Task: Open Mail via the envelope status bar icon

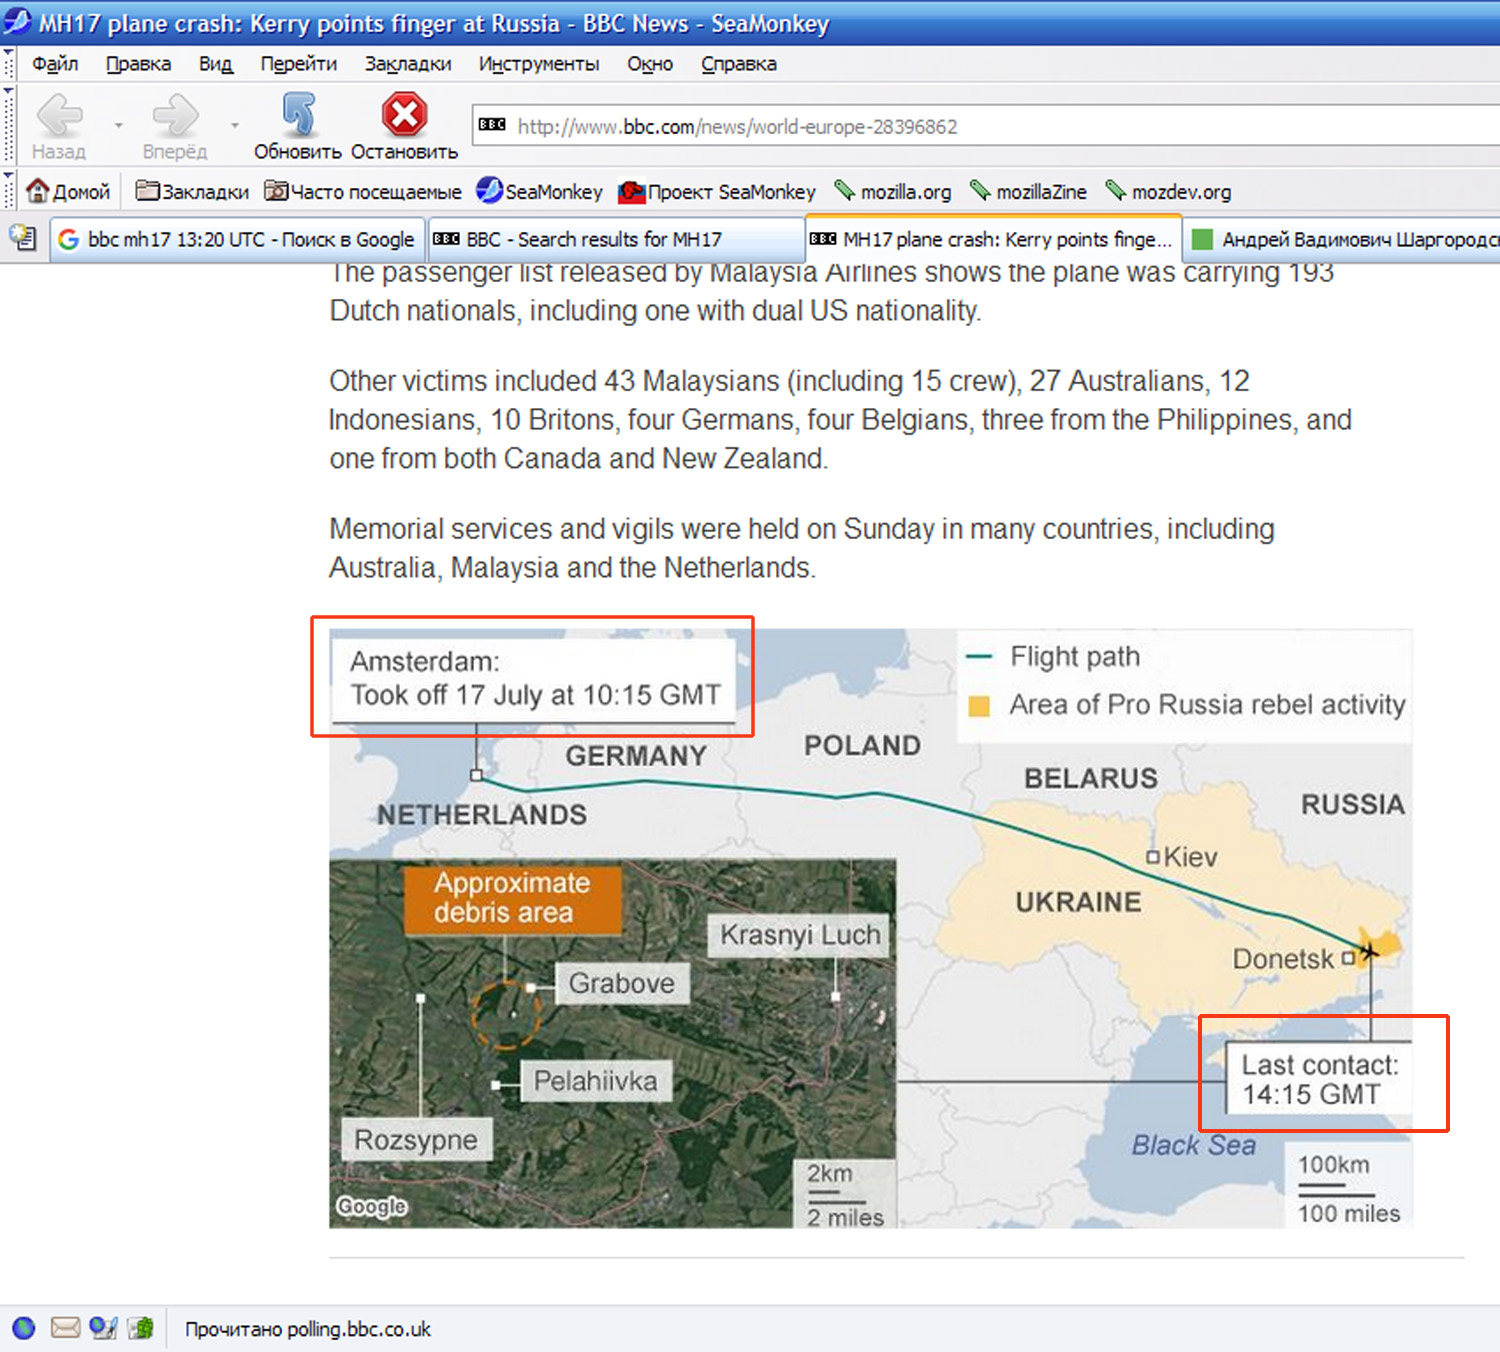Action: 65,1328
